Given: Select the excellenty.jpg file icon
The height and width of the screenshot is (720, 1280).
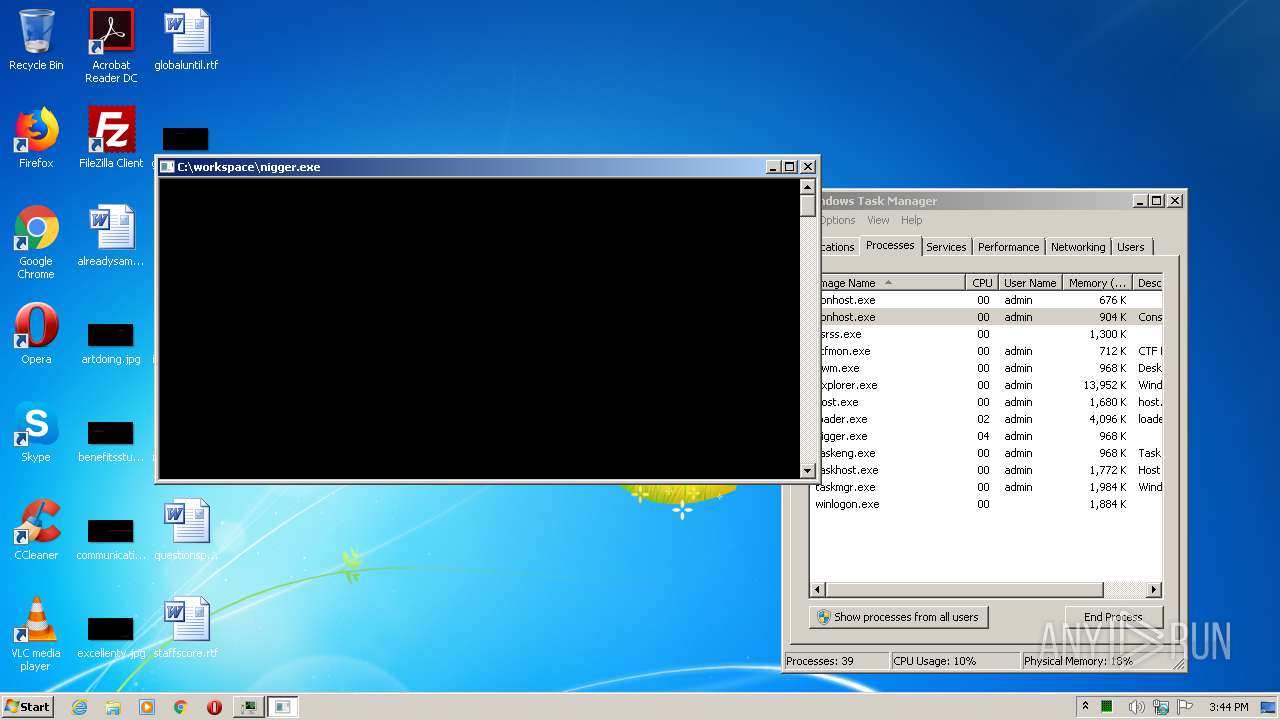Looking at the screenshot, I should pyautogui.click(x=111, y=636).
